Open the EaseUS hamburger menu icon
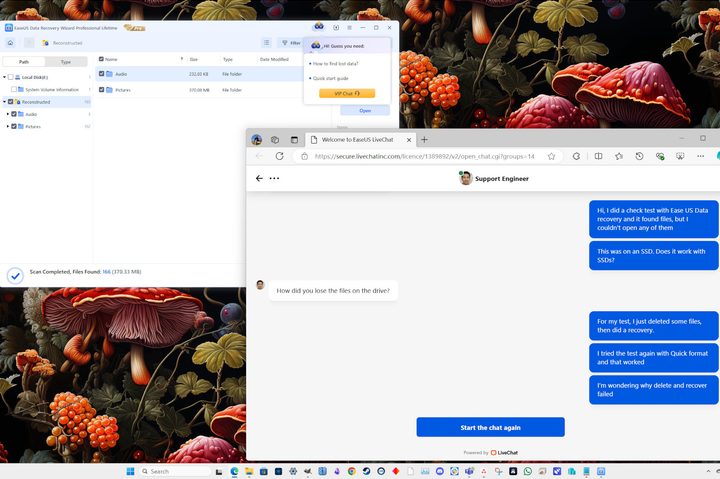The width and height of the screenshot is (720, 479). coord(349,28)
